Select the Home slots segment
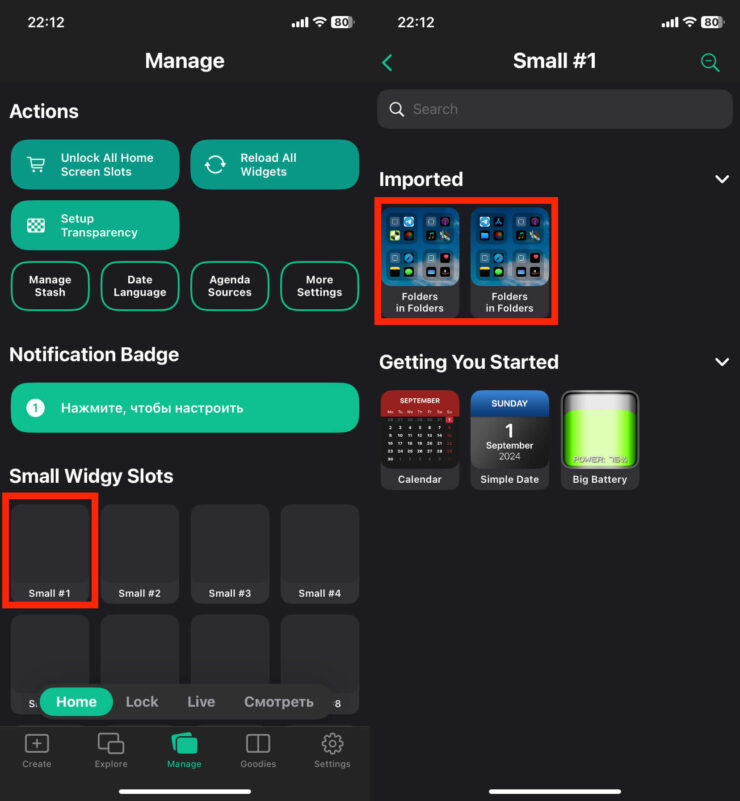This screenshot has width=740, height=801. (76, 702)
